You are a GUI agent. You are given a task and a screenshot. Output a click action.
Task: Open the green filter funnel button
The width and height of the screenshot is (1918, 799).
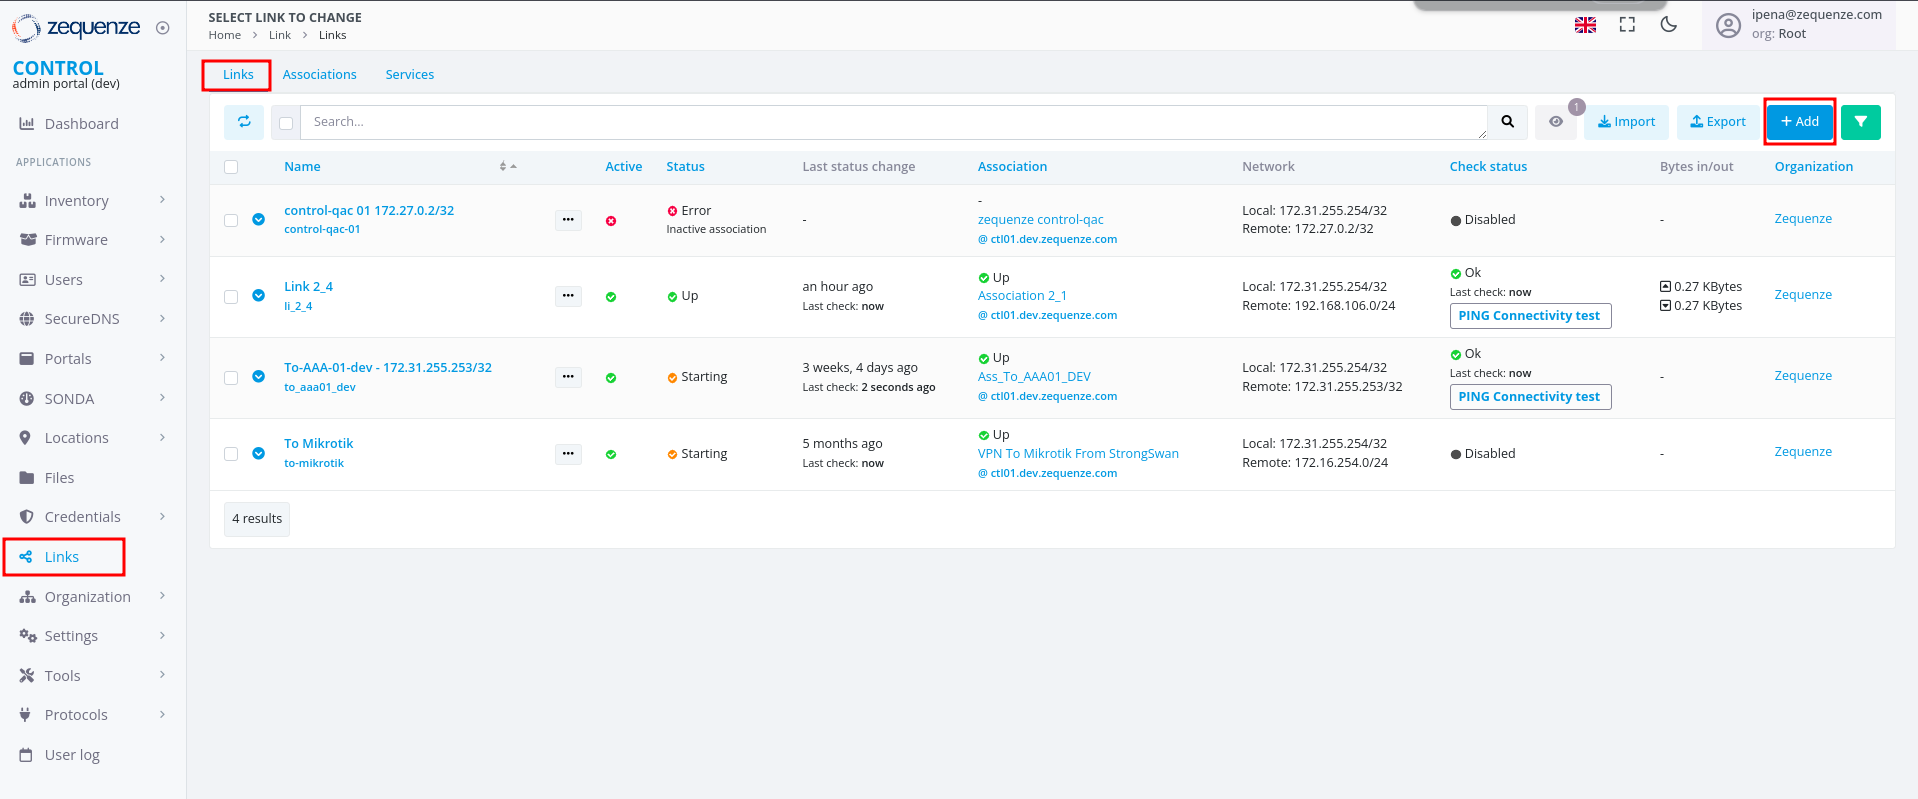pos(1860,122)
